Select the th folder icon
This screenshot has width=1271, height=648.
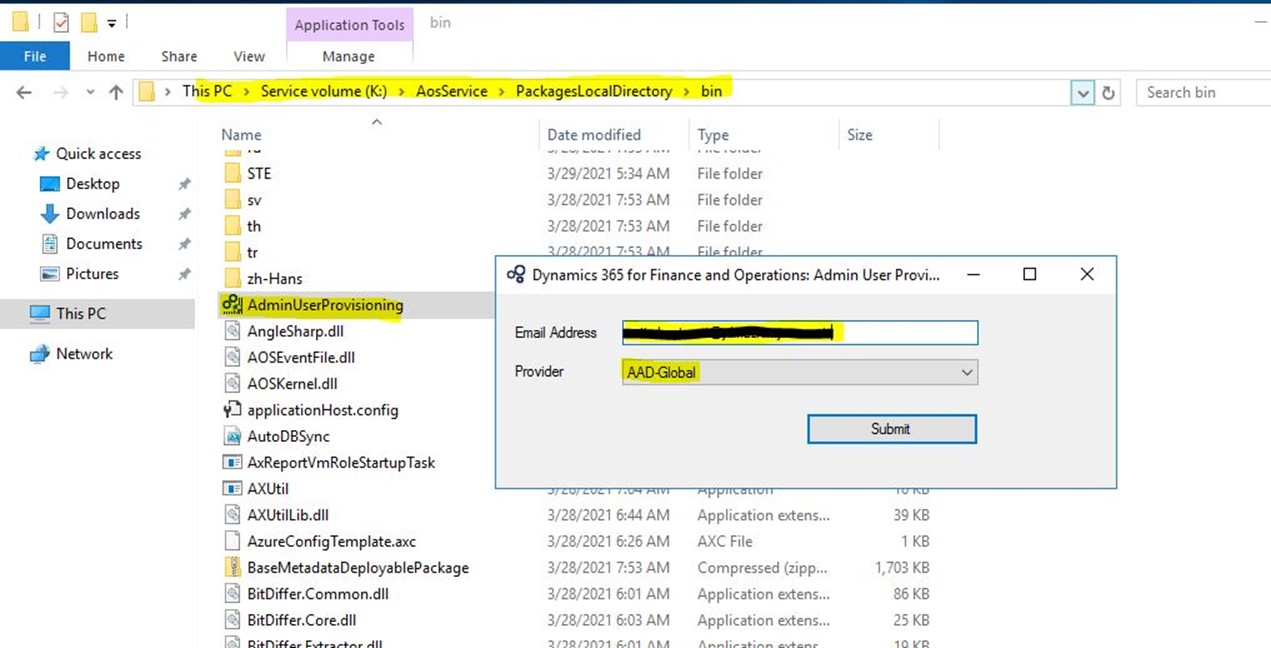tap(232, 226)
